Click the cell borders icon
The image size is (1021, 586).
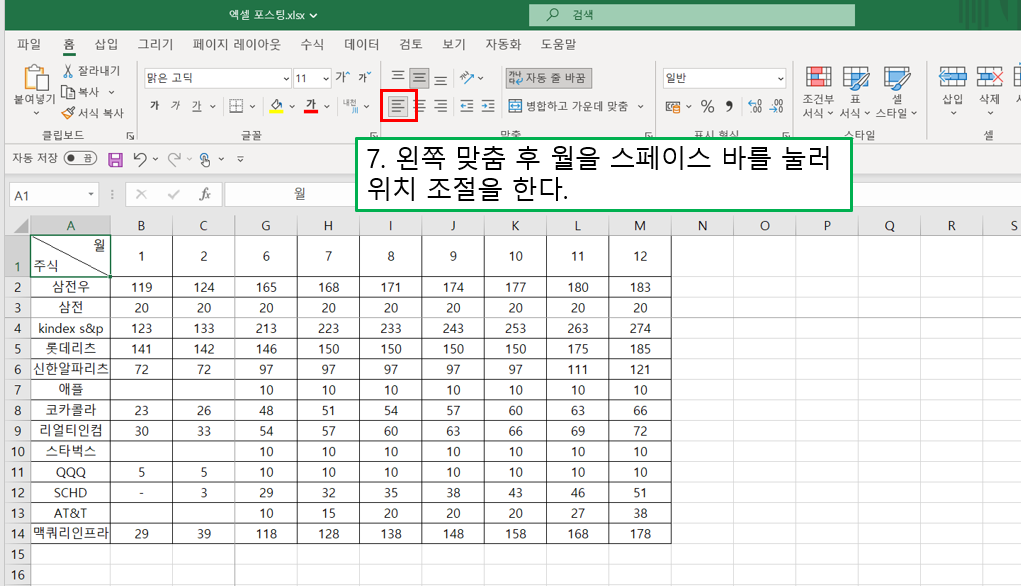coord(236,105)
